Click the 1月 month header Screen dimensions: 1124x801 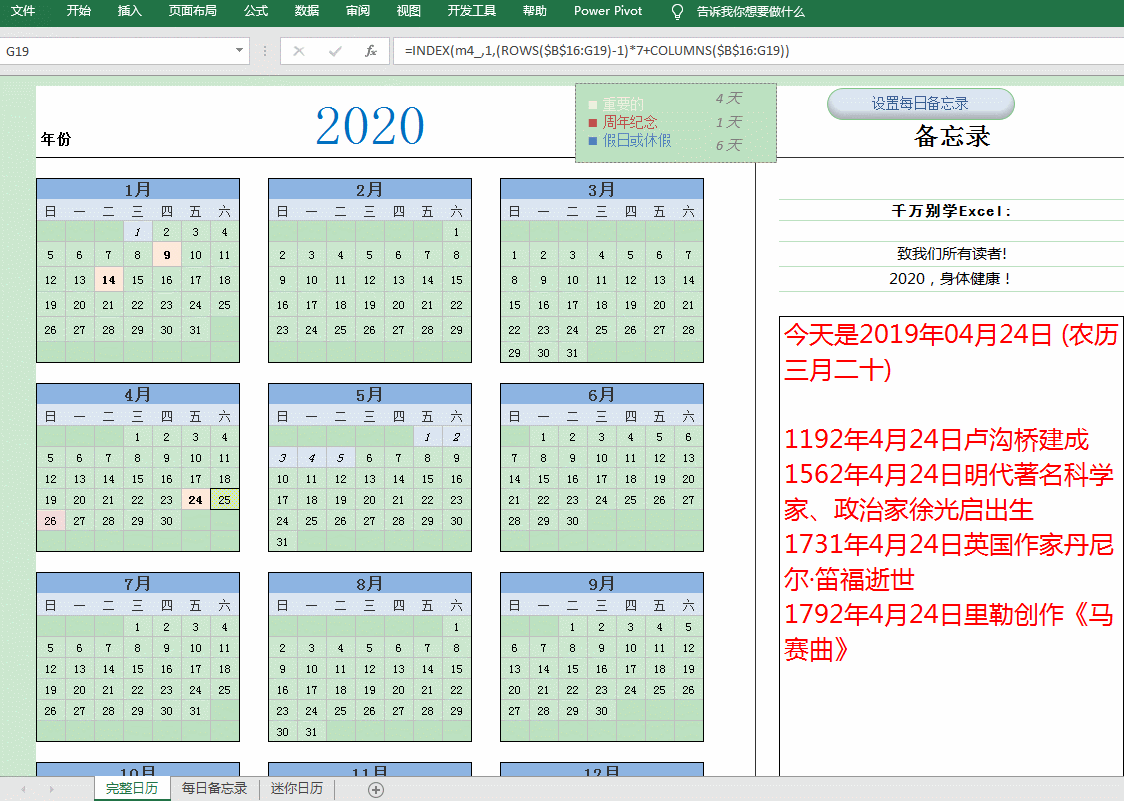pyautogui.click(x=138, y=189)
